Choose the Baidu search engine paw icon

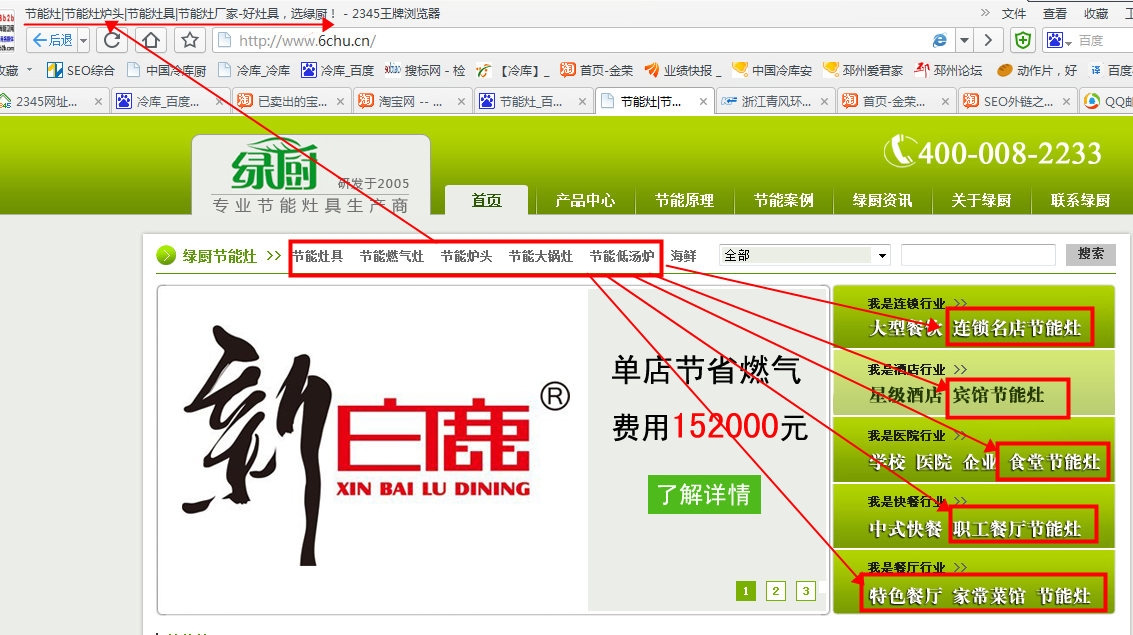pyautogui.click(x=1055, y=40)
